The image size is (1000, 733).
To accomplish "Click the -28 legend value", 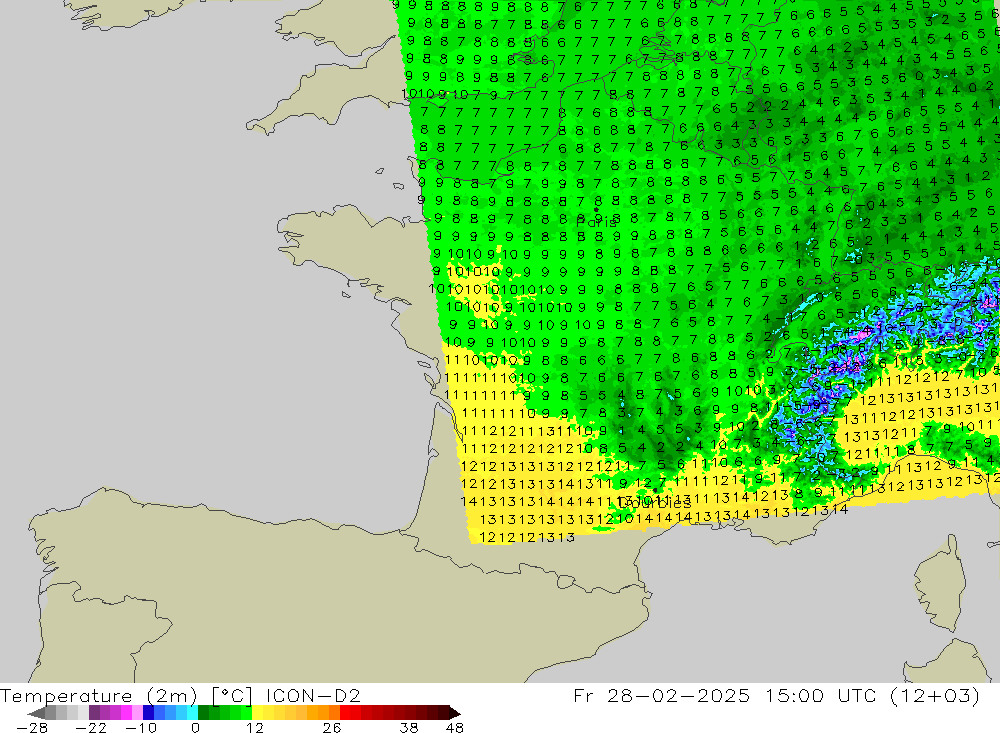I will click(x=32, y=728).
